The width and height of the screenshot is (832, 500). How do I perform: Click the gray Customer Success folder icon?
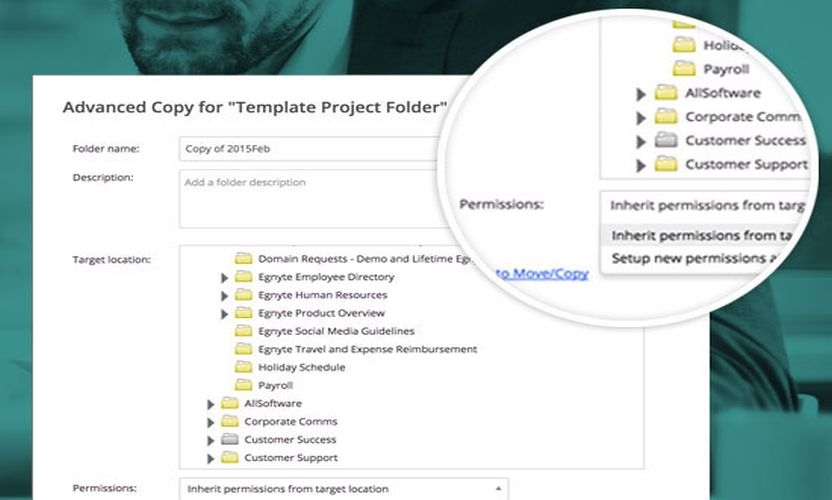click(x=229, y=439)
